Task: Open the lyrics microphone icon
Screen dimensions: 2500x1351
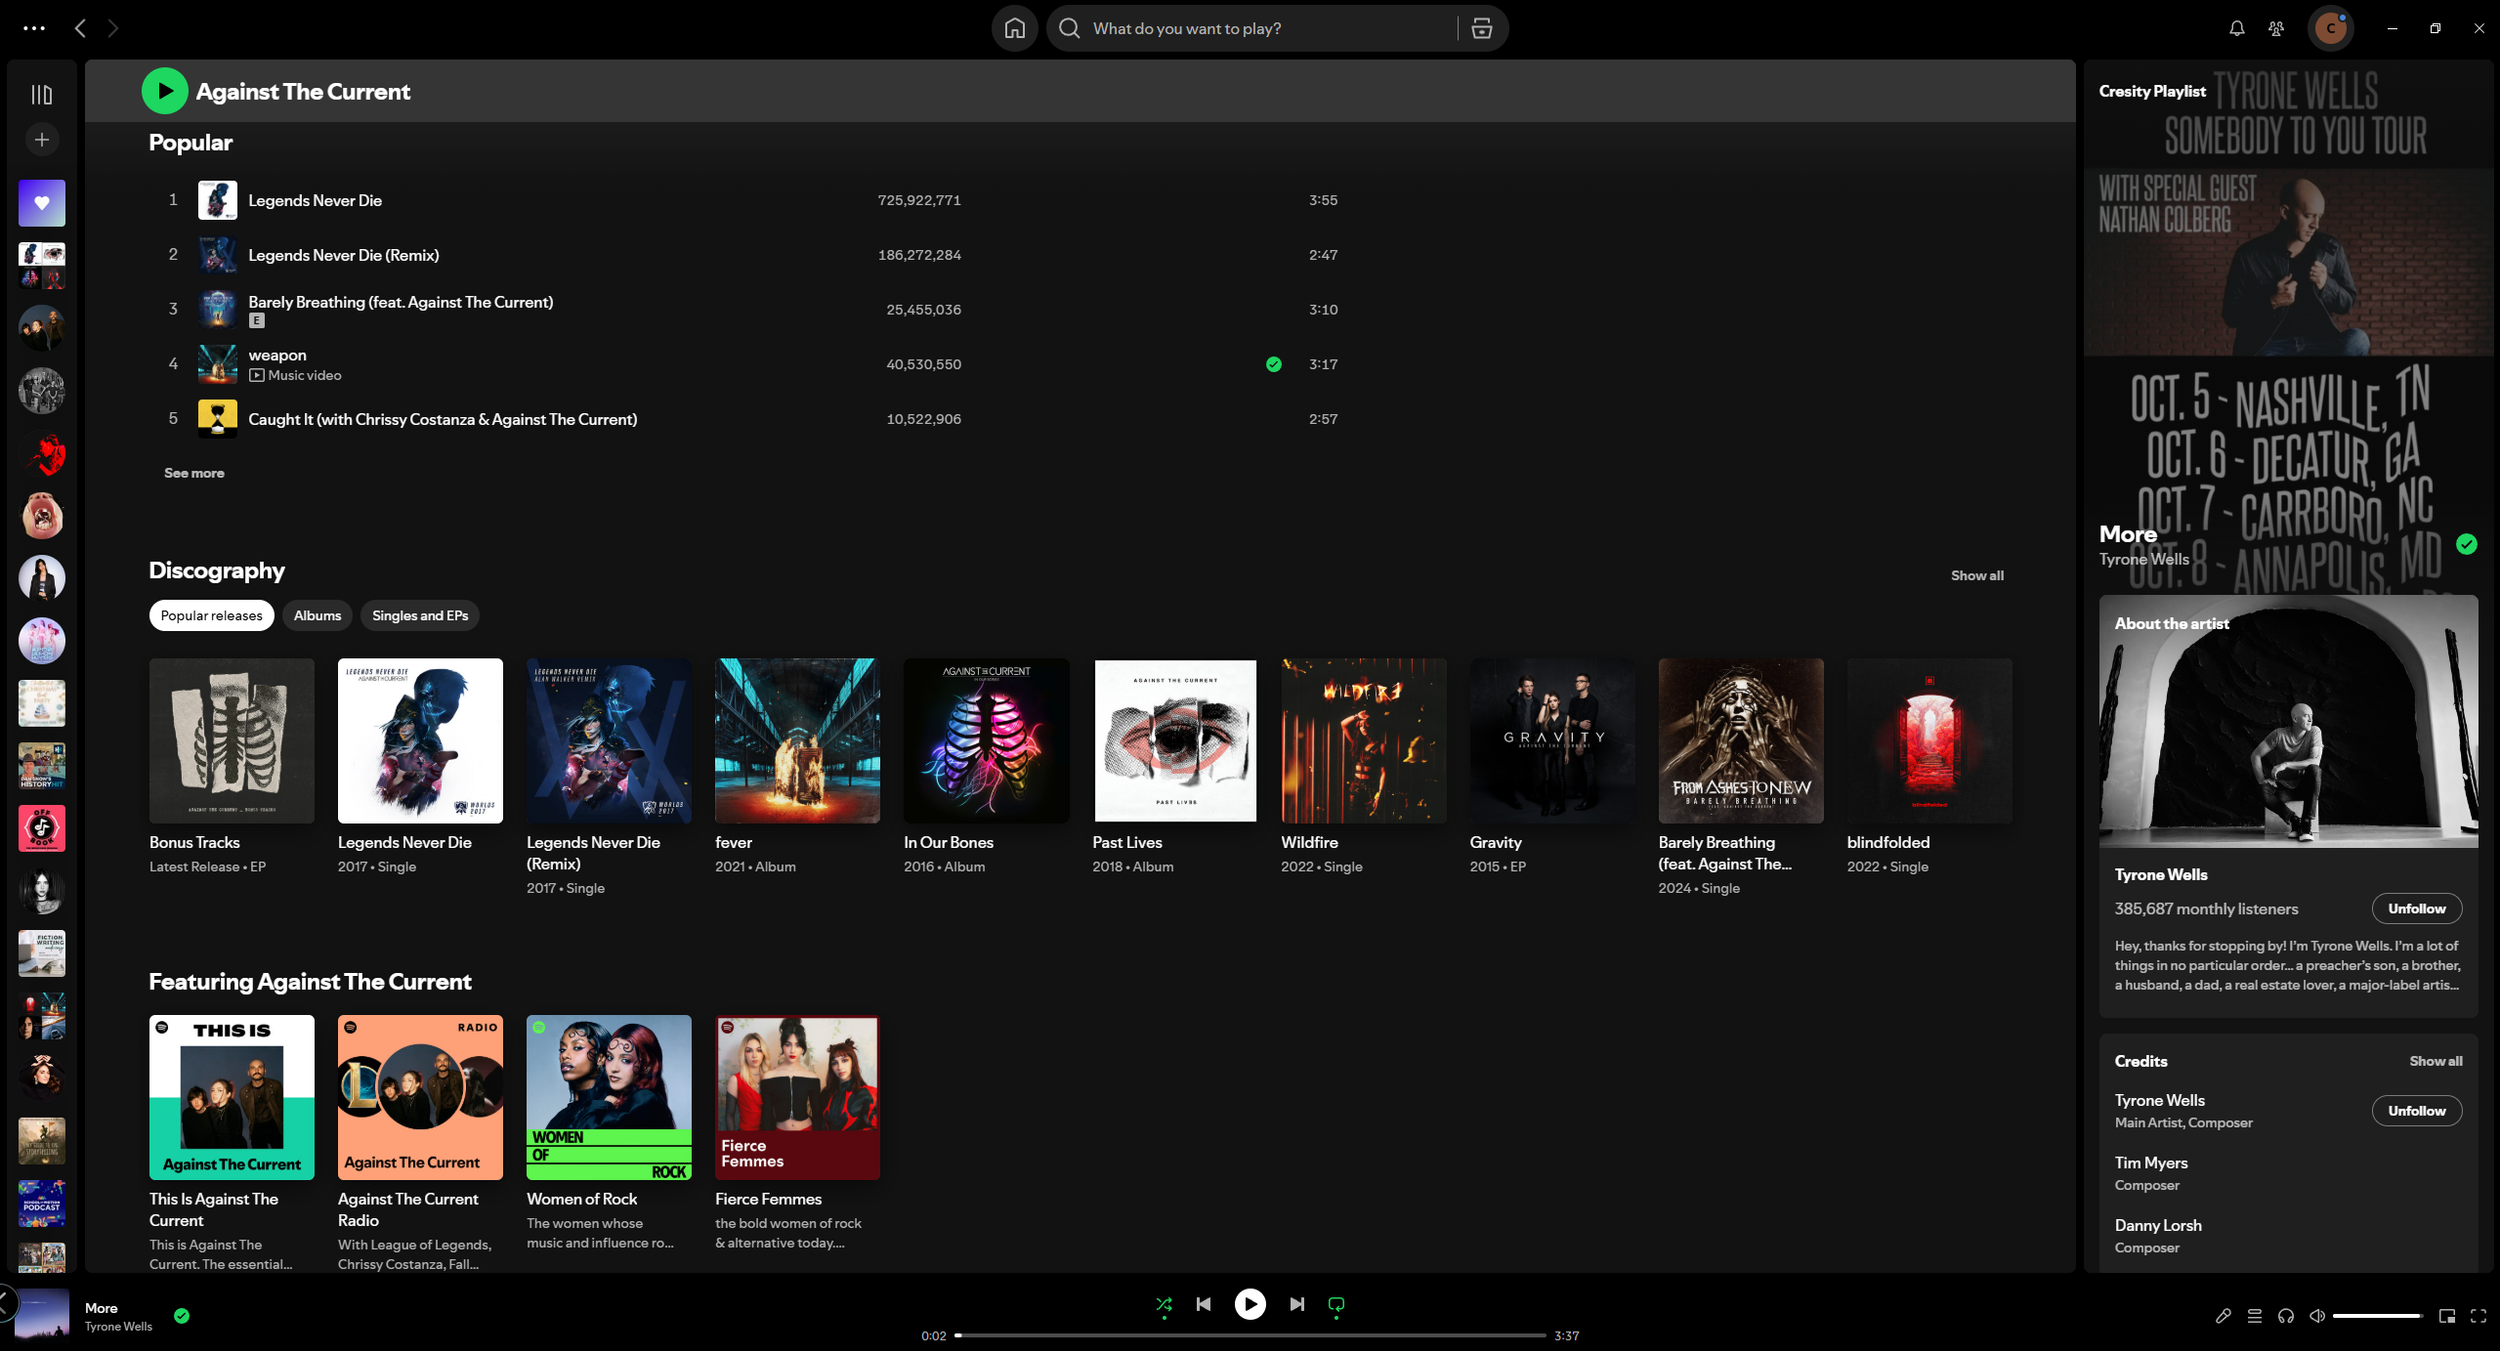Action: click(2222, 1316)
